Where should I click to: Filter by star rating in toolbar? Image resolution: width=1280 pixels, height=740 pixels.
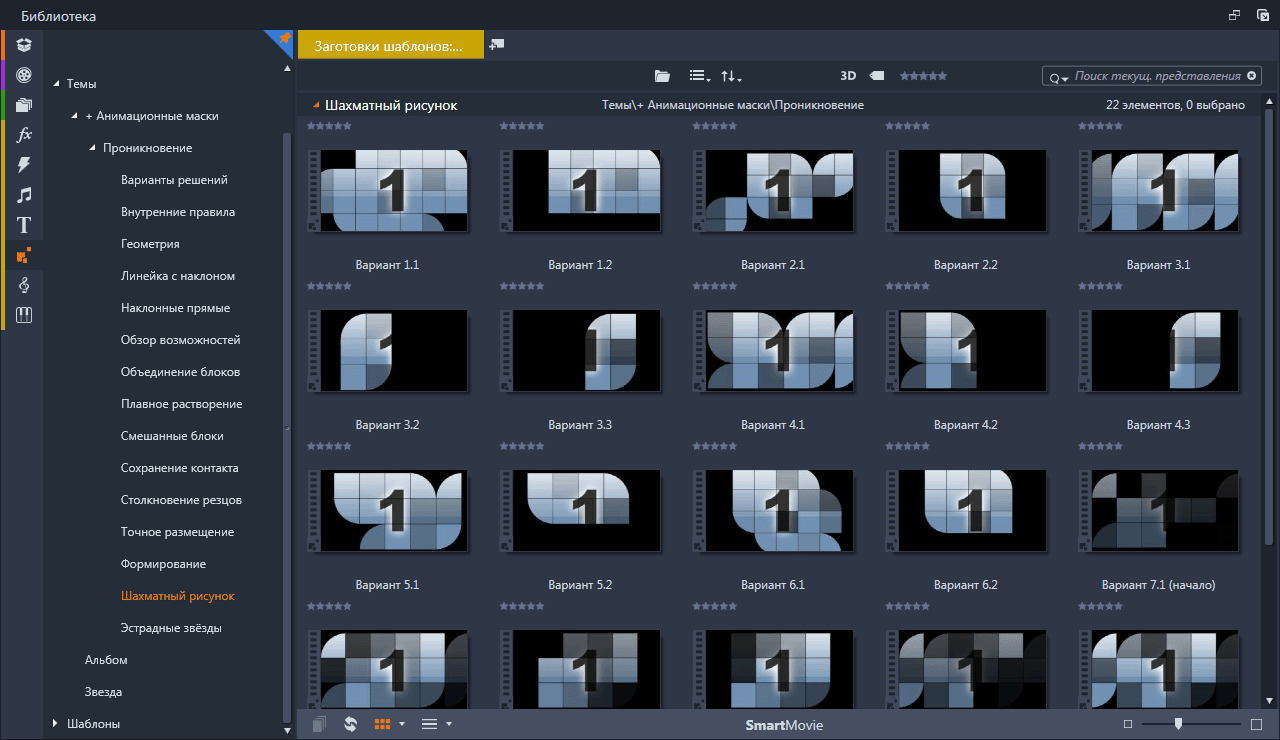tap(923, 76)
